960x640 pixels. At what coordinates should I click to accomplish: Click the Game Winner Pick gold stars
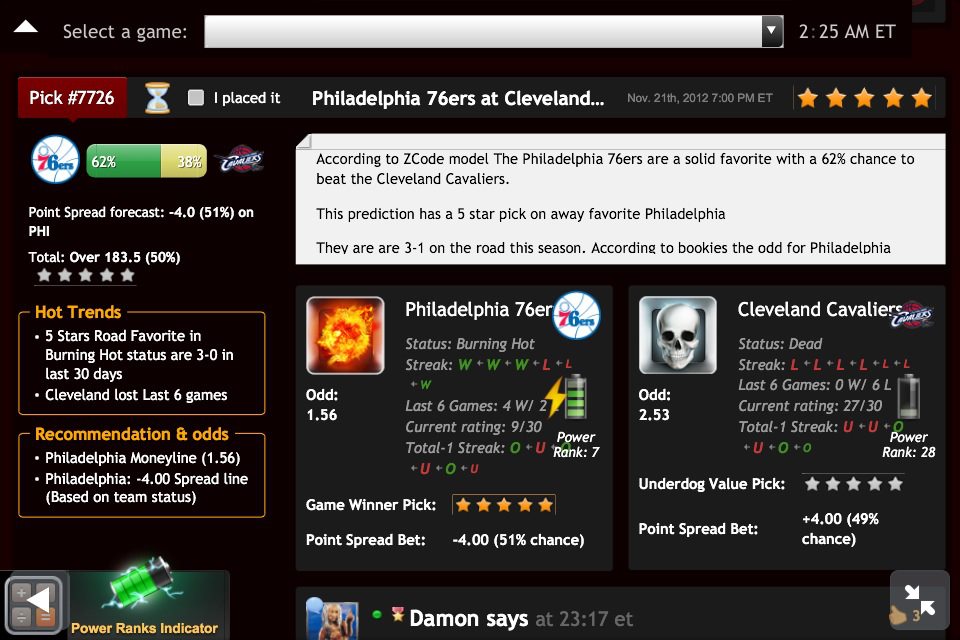pos(504,505)
